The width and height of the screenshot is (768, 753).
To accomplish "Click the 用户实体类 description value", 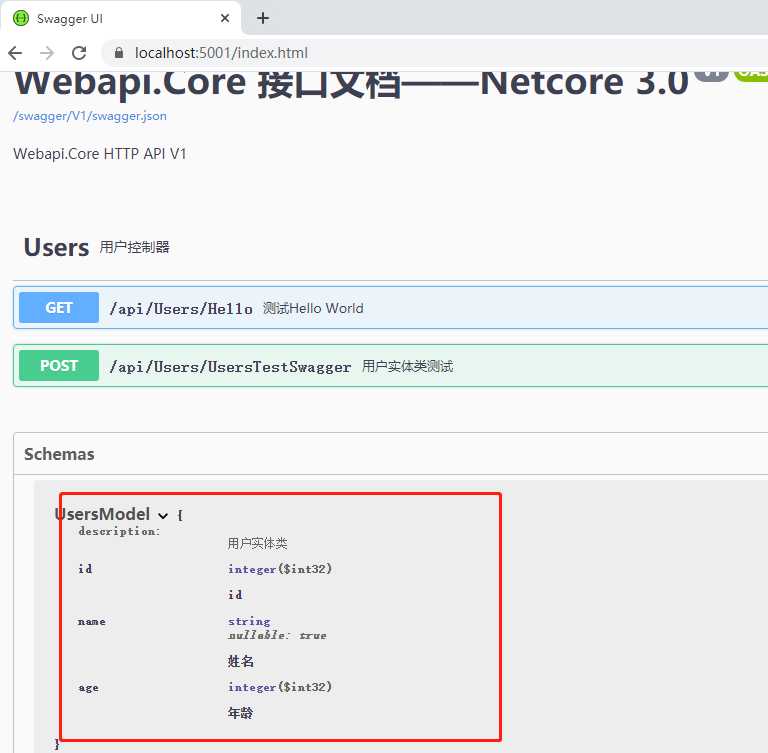I will (258, 543).
